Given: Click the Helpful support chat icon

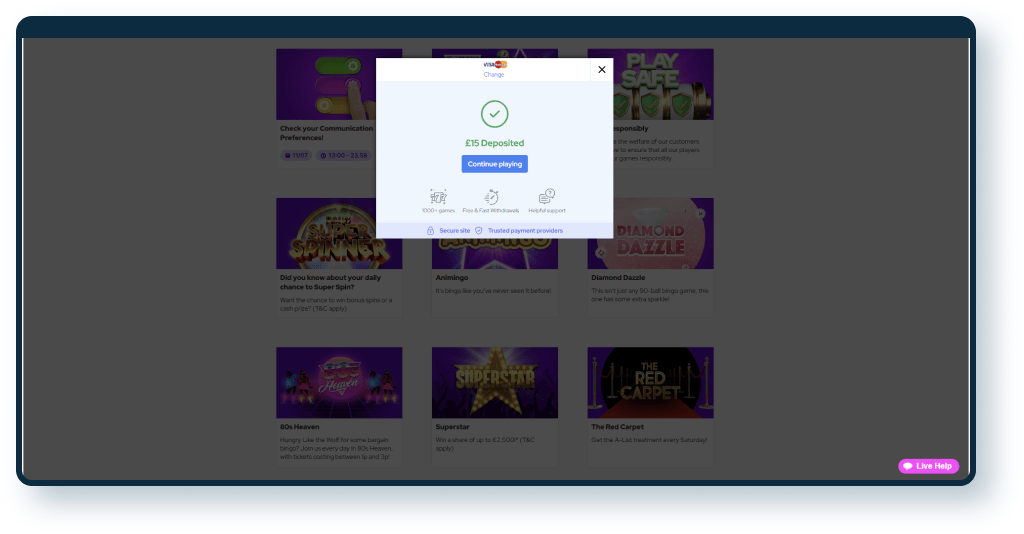Looking at the screenshot, I should click(x=546, y=197).
